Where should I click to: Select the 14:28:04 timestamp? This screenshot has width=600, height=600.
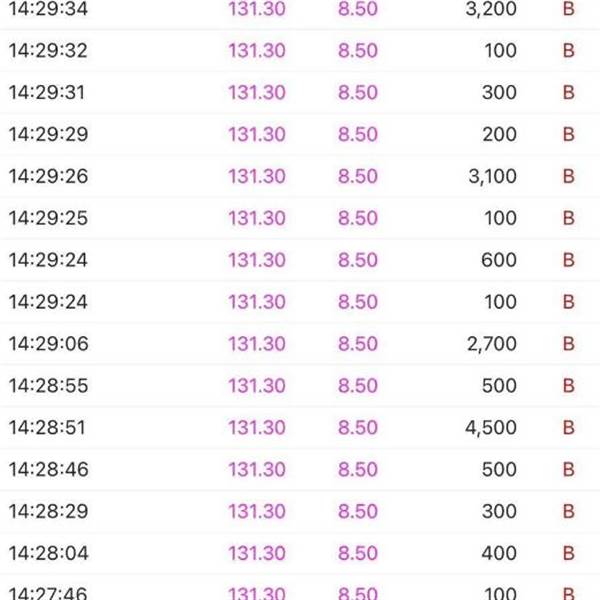(x=48, y=555)
